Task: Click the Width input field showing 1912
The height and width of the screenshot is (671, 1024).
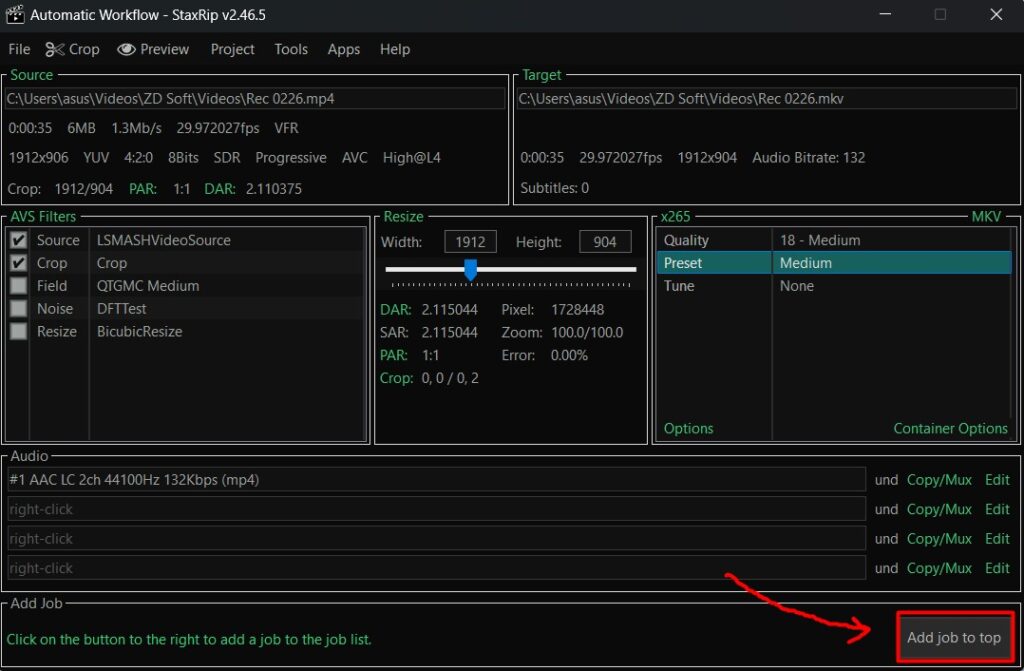Action: (470, 242)
